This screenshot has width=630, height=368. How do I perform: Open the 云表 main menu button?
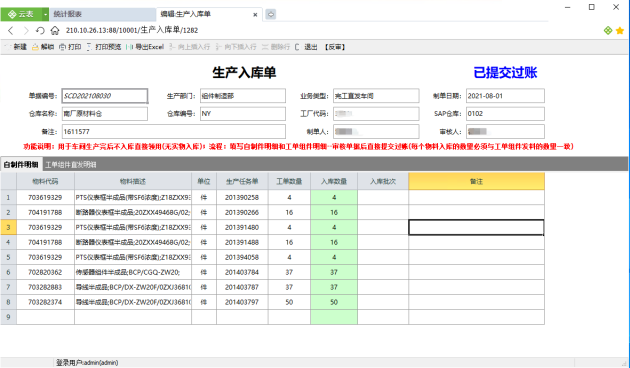[x=21, y=14]
